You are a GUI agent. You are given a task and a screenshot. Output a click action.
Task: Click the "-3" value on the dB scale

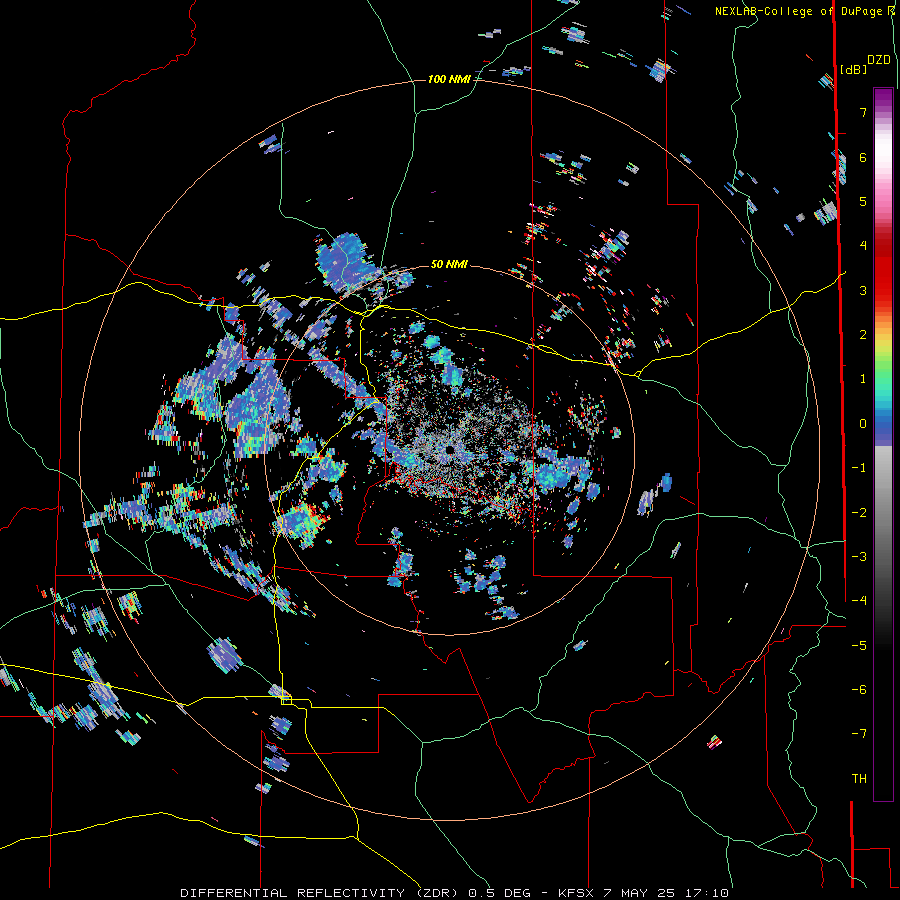coord(859,556)
